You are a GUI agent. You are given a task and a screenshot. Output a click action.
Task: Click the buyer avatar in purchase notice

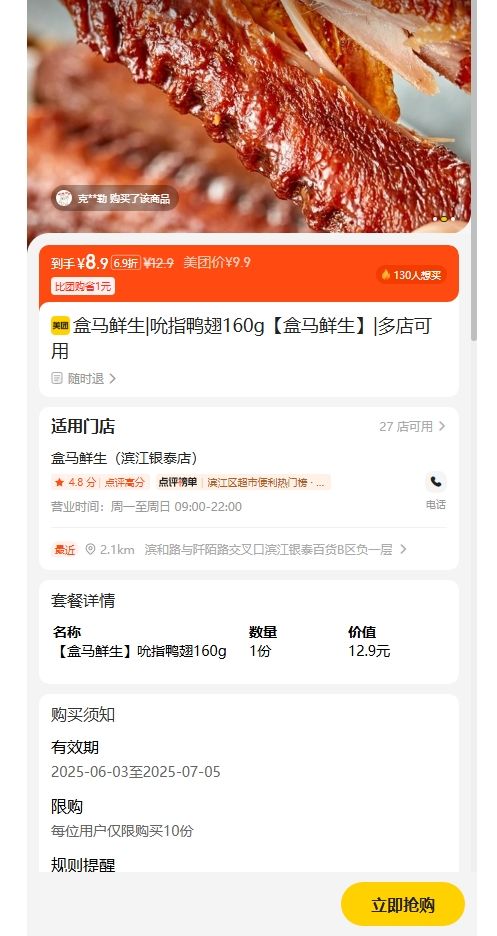tap(64, 198)
